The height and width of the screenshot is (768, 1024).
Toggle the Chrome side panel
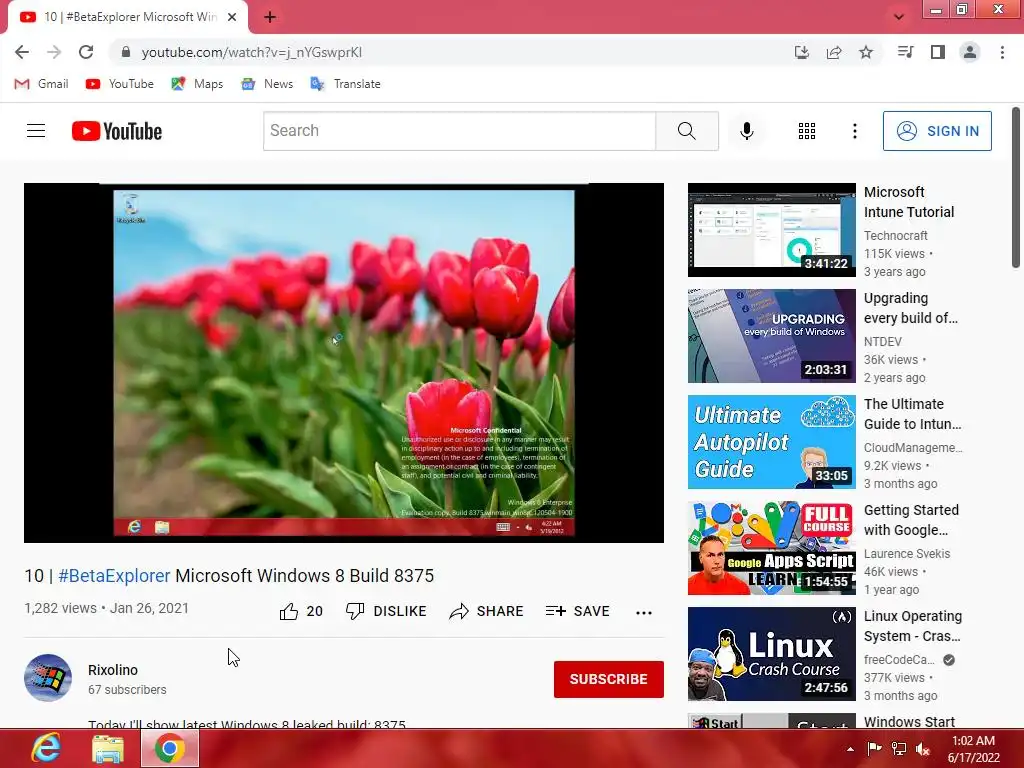click(938, 52)
